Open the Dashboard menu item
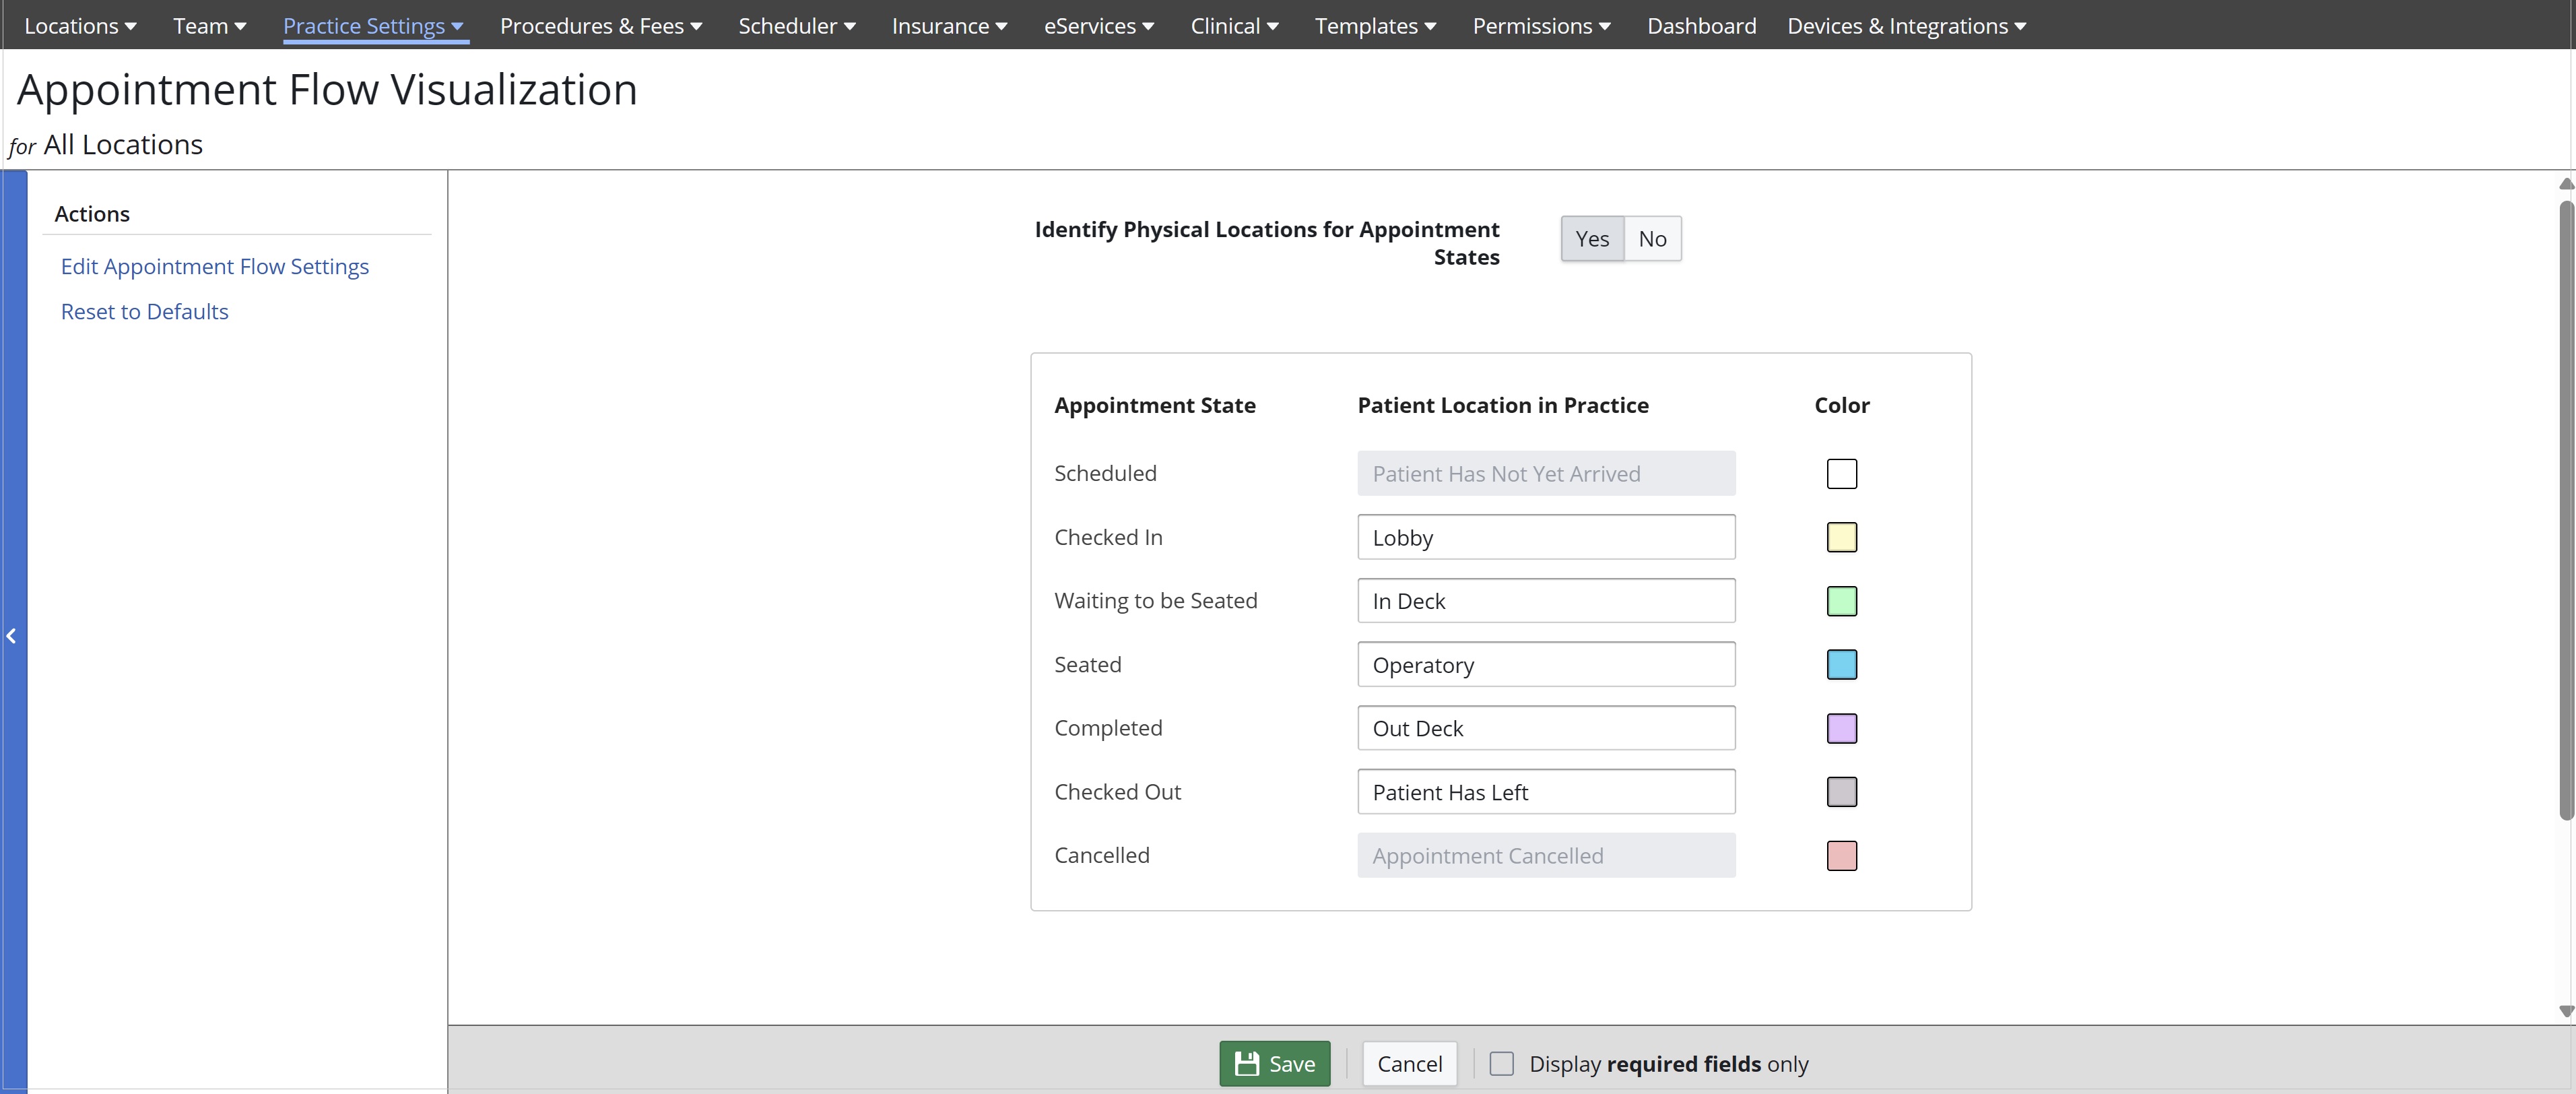Screen dimensions: 2576x1094 (1701, 26)
